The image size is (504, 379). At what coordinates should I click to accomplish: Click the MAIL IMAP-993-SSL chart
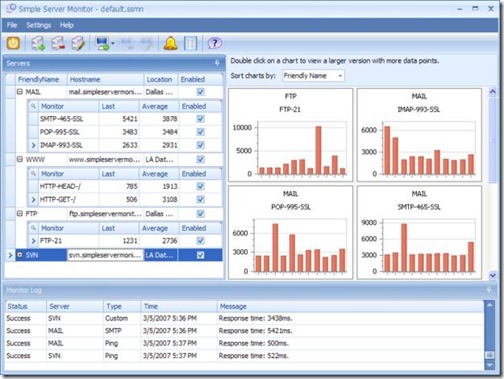coord(419,135)
